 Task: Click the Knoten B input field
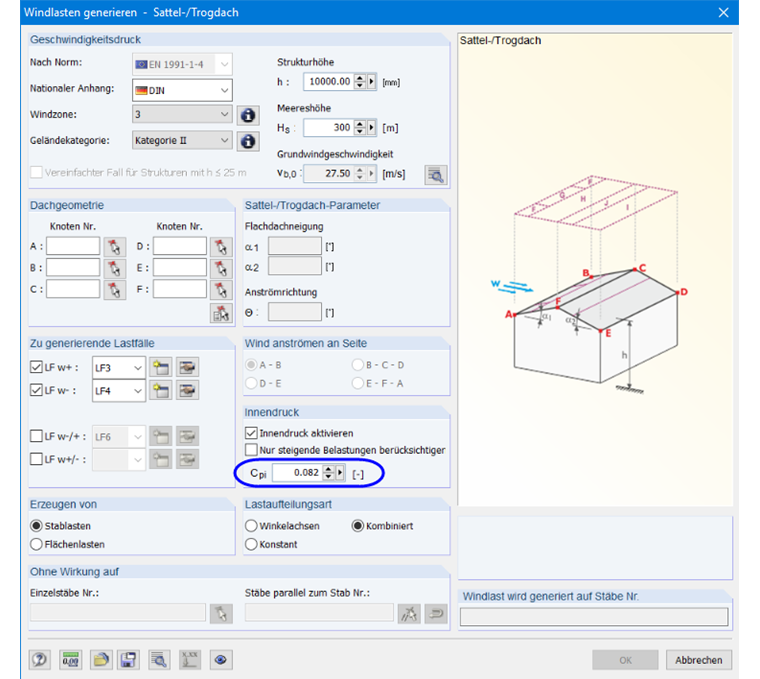[73, 268]
